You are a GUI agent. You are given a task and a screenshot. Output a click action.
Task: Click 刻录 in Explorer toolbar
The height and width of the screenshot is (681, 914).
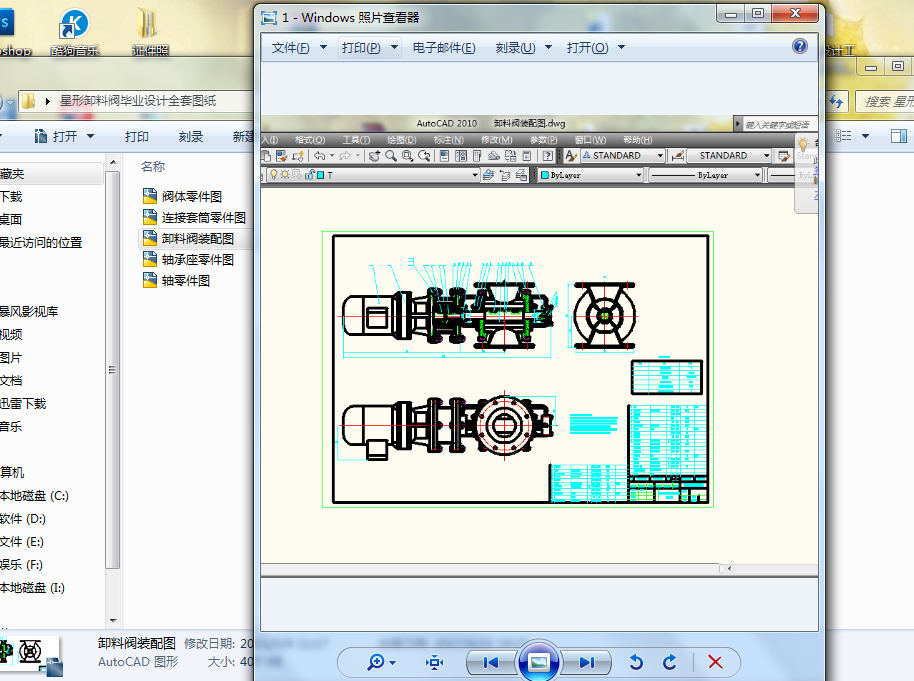point(191,136)
